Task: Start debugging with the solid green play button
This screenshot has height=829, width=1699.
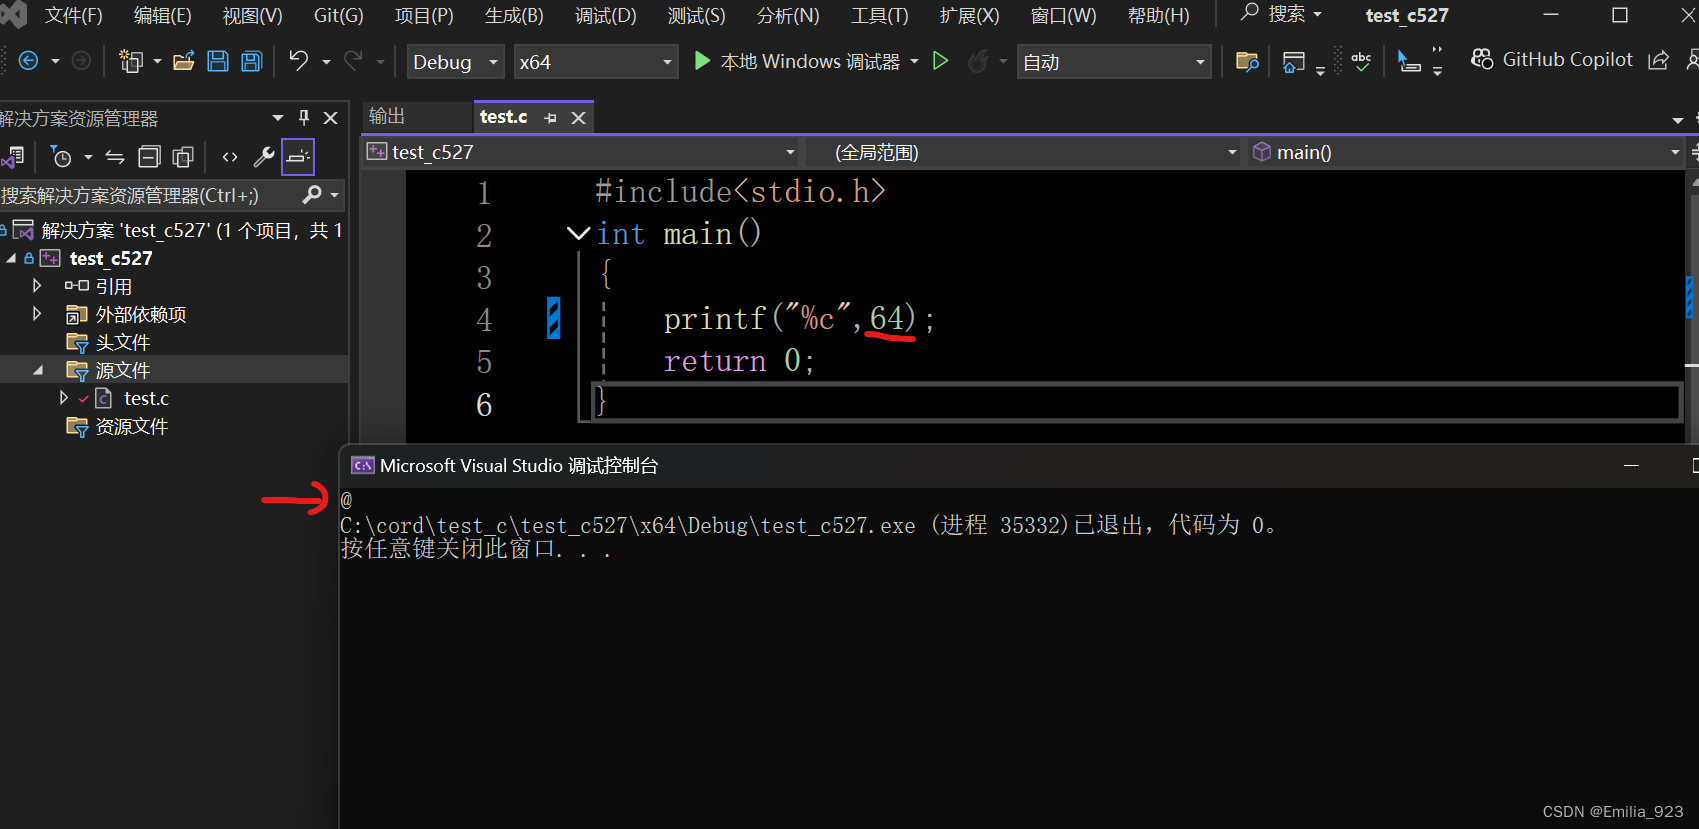Action: click(702, 61)
